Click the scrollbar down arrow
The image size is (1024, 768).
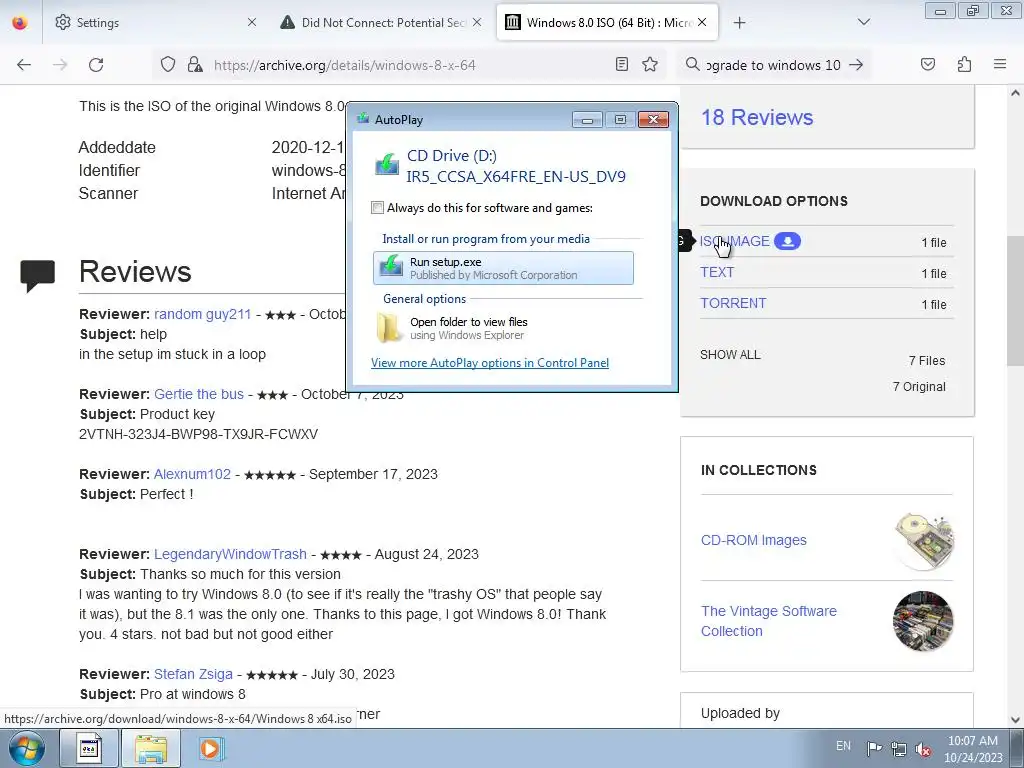coord(1015,720)
